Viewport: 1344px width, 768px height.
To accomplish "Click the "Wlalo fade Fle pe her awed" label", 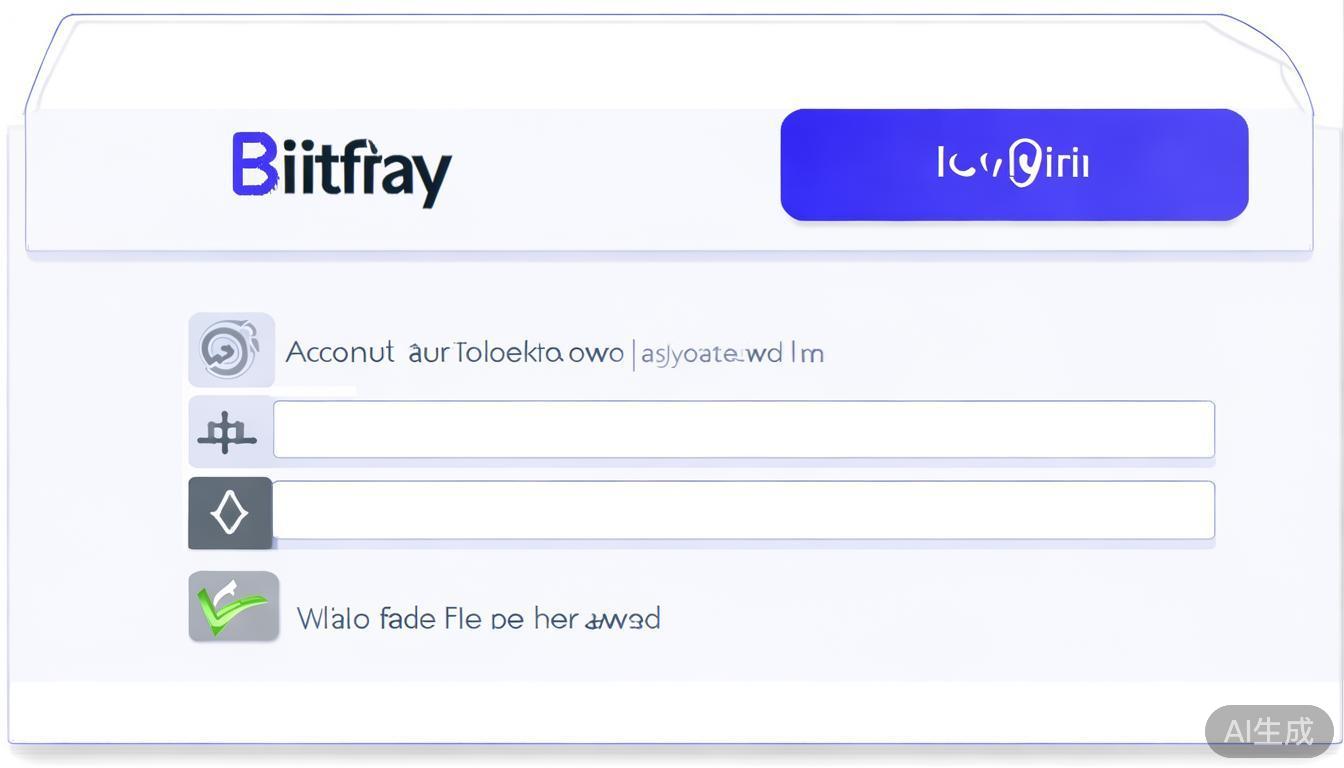I will [478, 618].
